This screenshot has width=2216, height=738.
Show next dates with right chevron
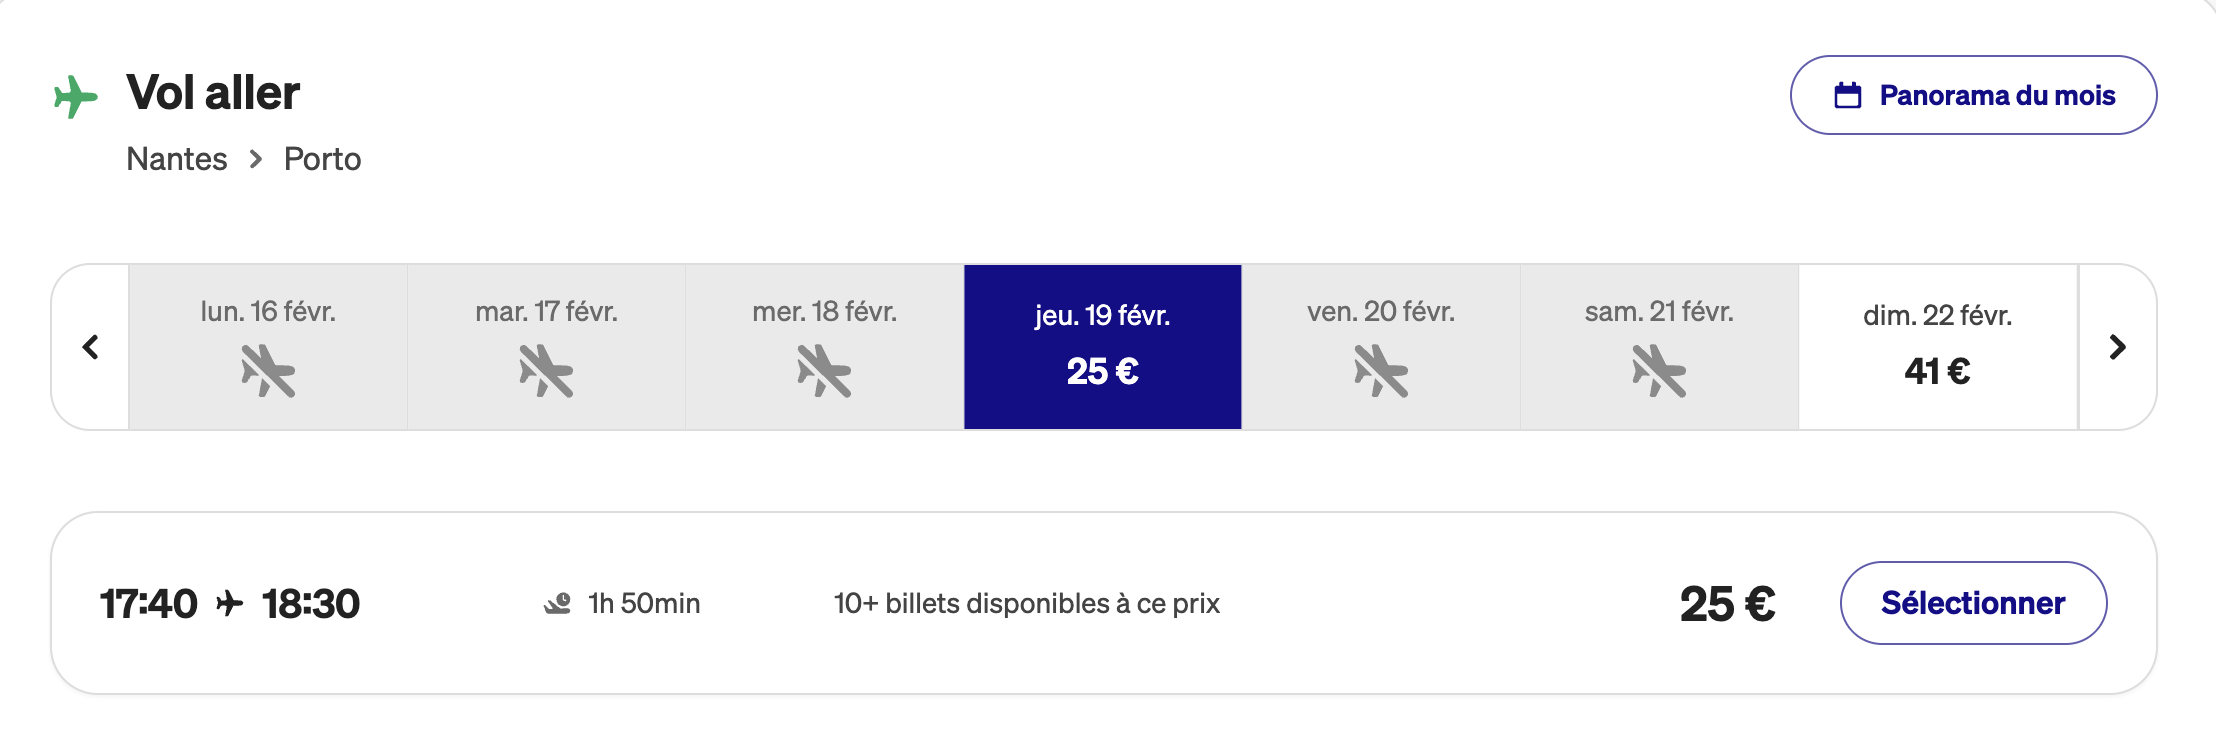pos(2117,347)
